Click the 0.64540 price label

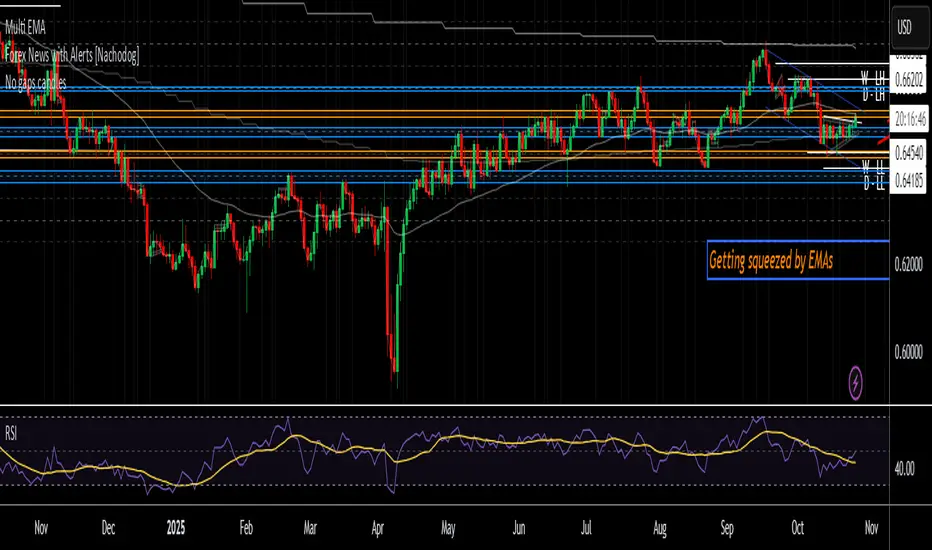click(x=909, y=153)
